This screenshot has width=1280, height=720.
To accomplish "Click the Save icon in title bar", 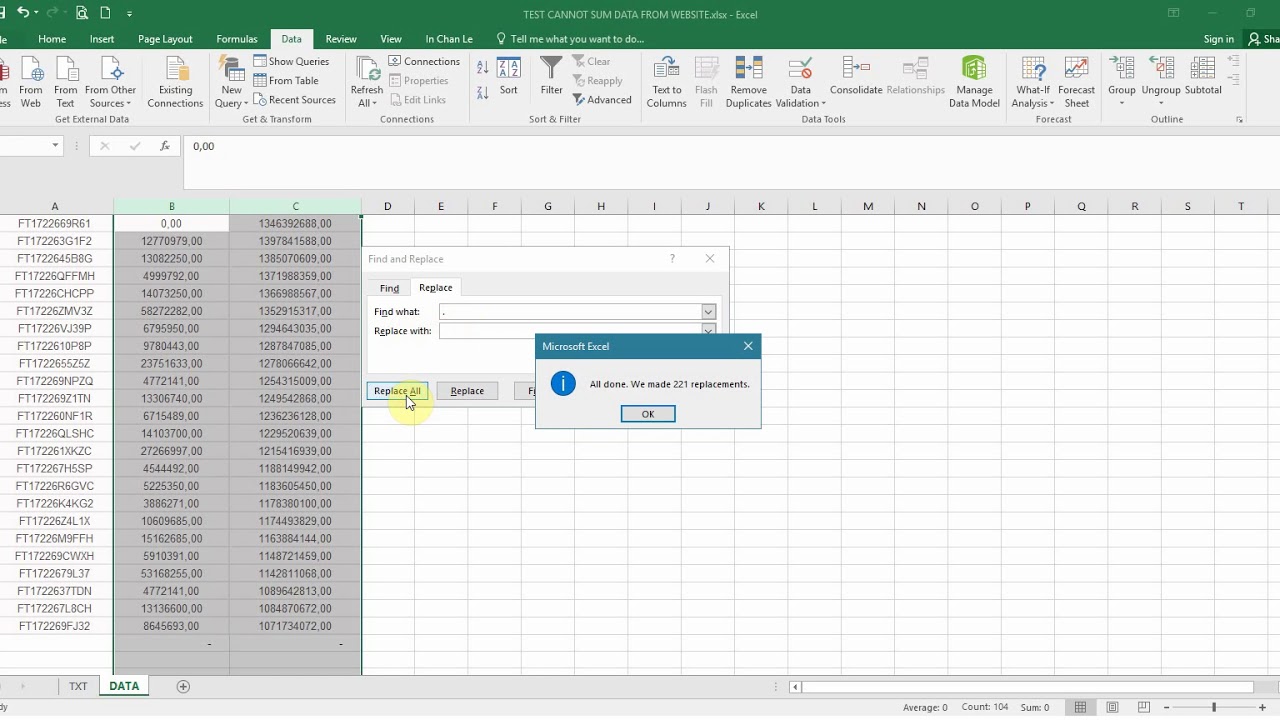I will pyautogui.click(x=2, y=14).
